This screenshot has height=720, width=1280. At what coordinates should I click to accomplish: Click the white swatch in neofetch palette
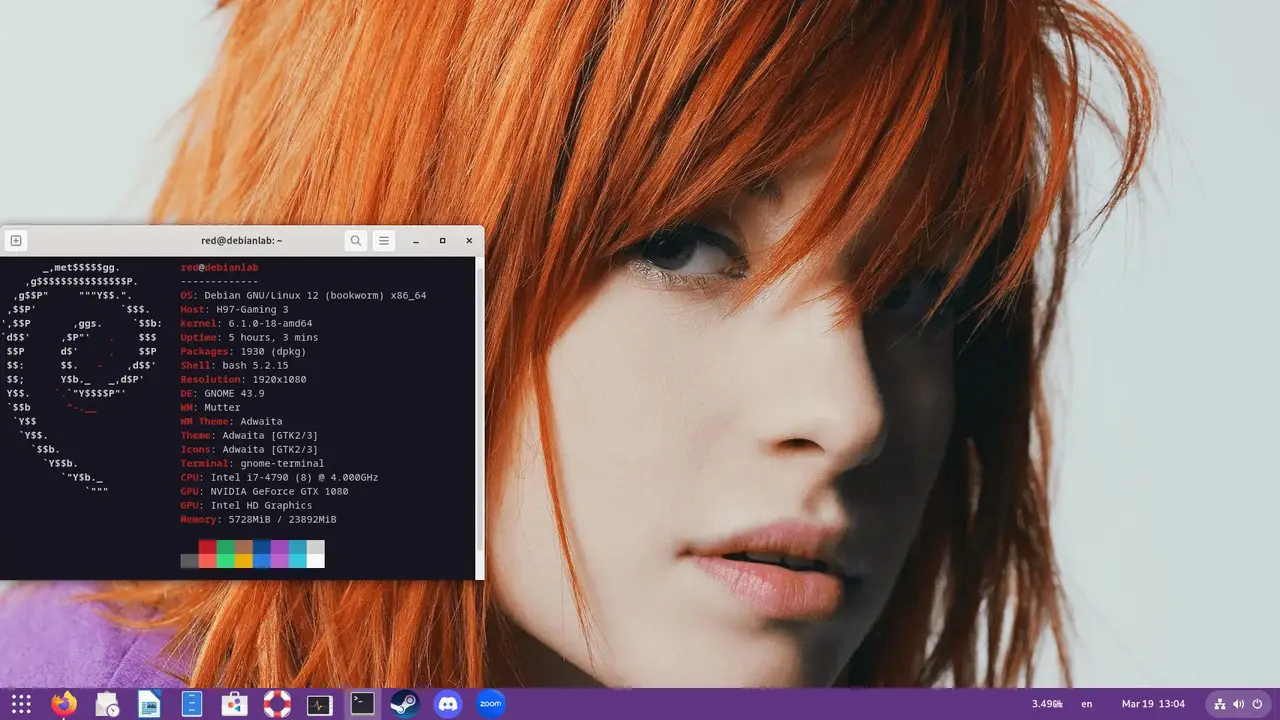(x=315, y=561)
